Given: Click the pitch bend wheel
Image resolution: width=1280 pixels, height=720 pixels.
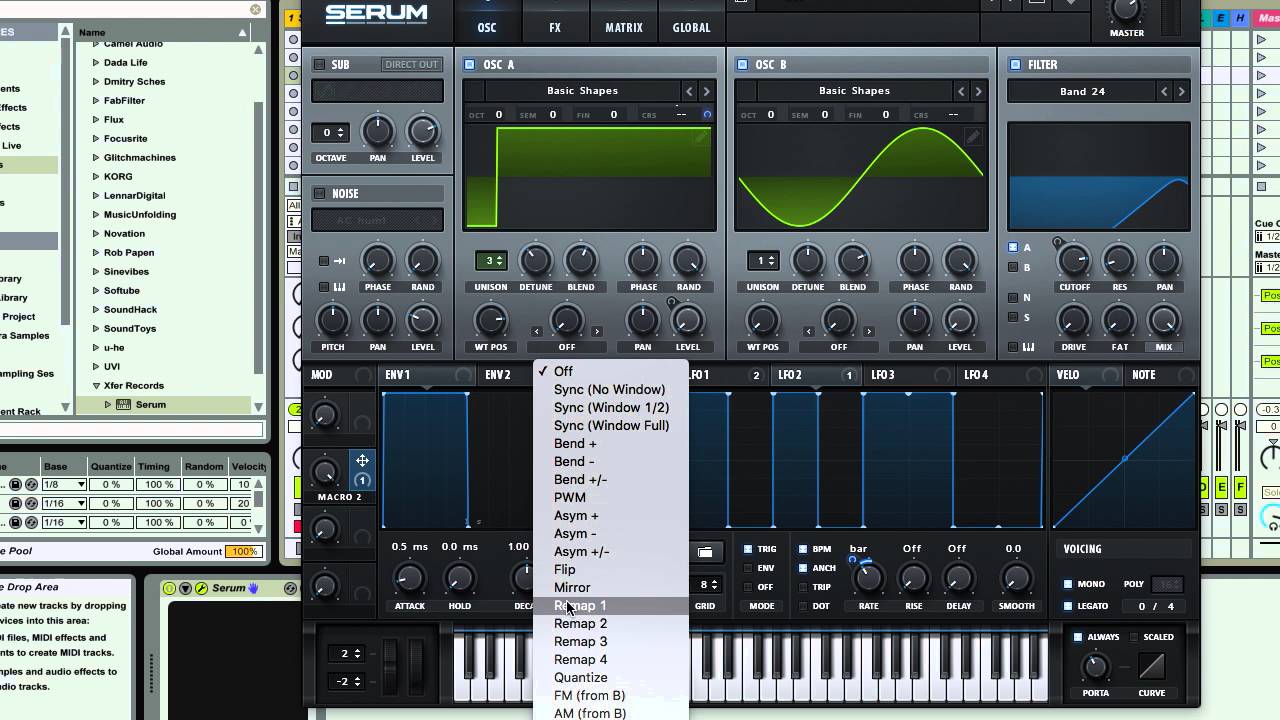Looking at the screenshot, I should click(391, 666).
